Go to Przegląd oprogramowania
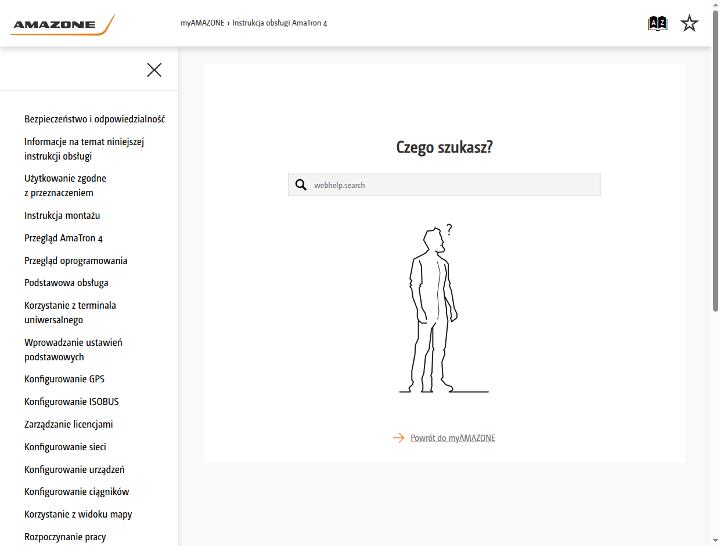This screenshot has height=546, width=720. (x=76, y=260)
